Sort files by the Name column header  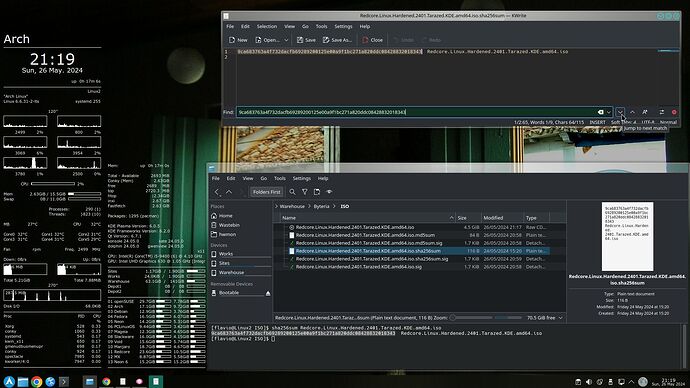[368, 218]
